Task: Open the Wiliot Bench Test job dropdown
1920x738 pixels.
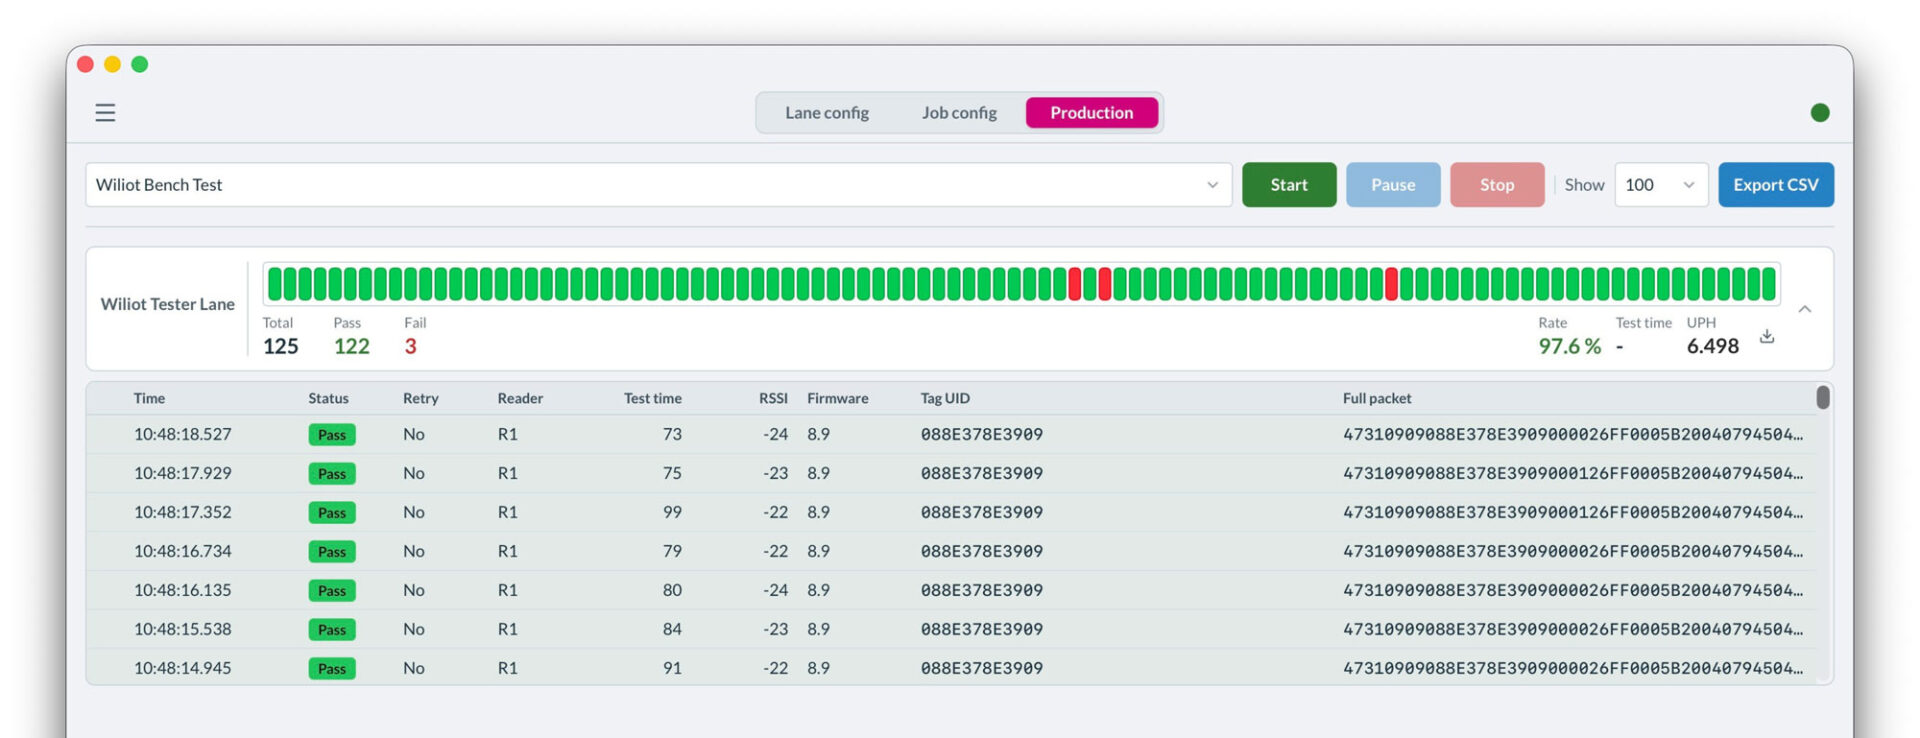Action: (x=658, y=185)
